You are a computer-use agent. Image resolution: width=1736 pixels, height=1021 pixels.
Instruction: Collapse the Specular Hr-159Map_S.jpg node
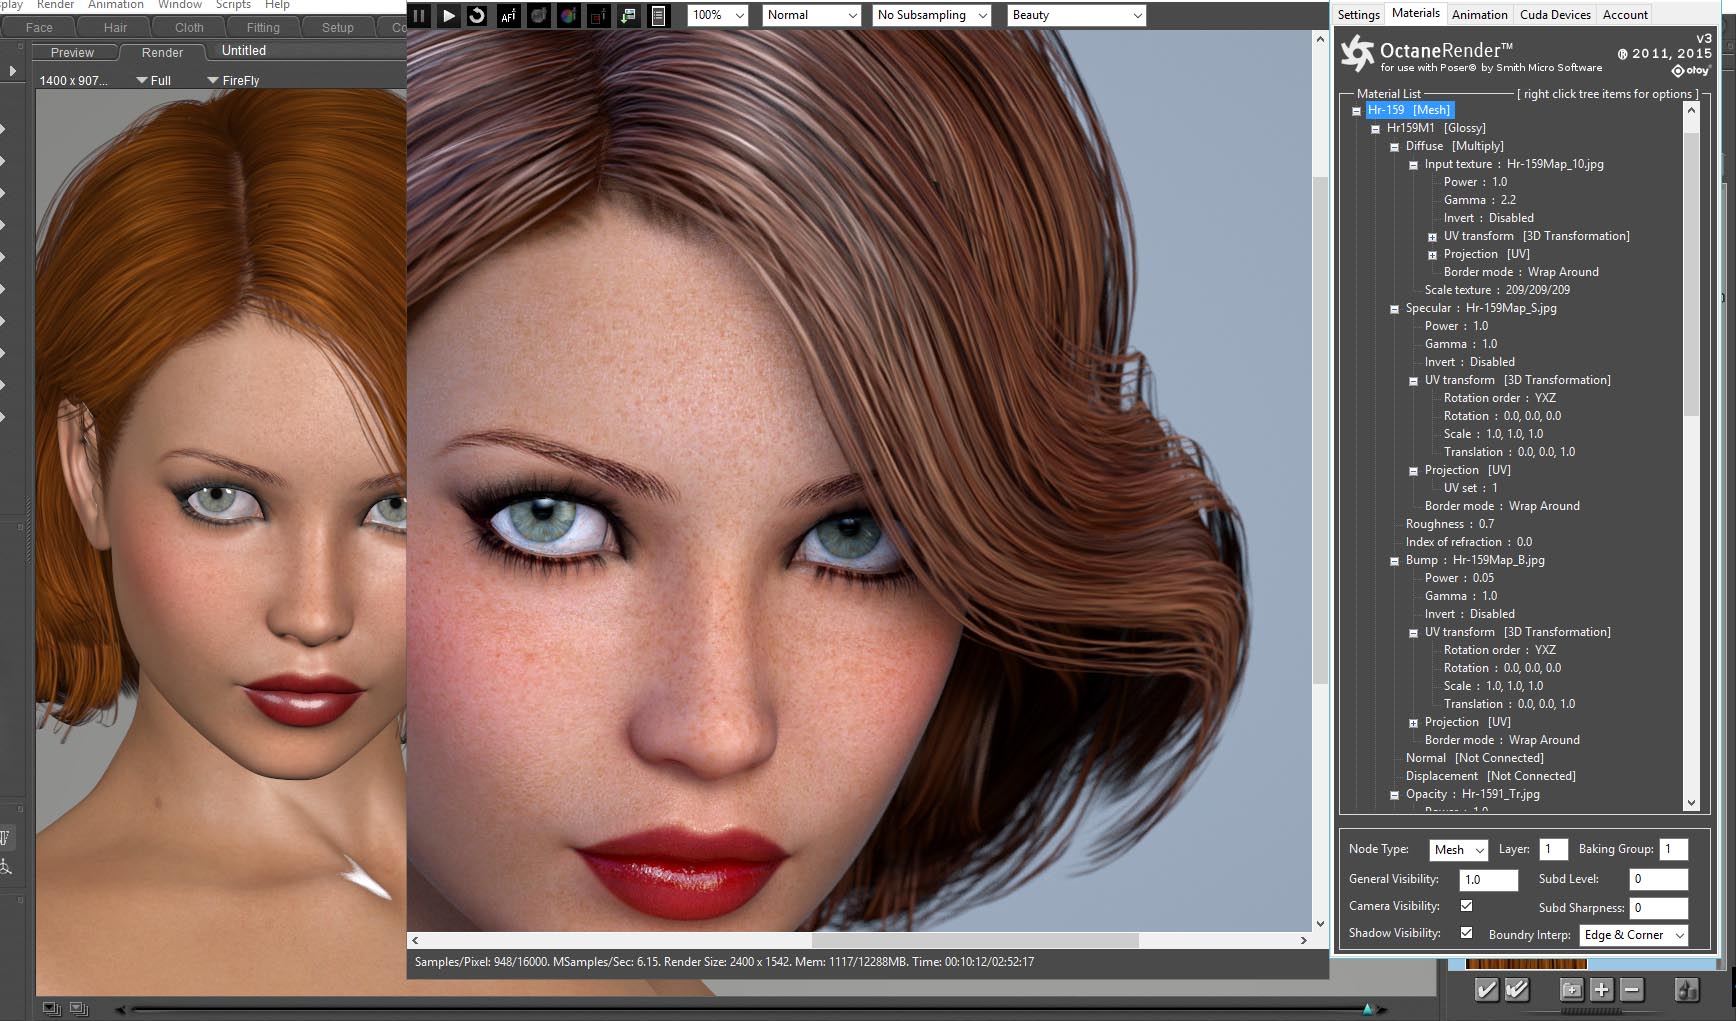(x=1395, y=309)
